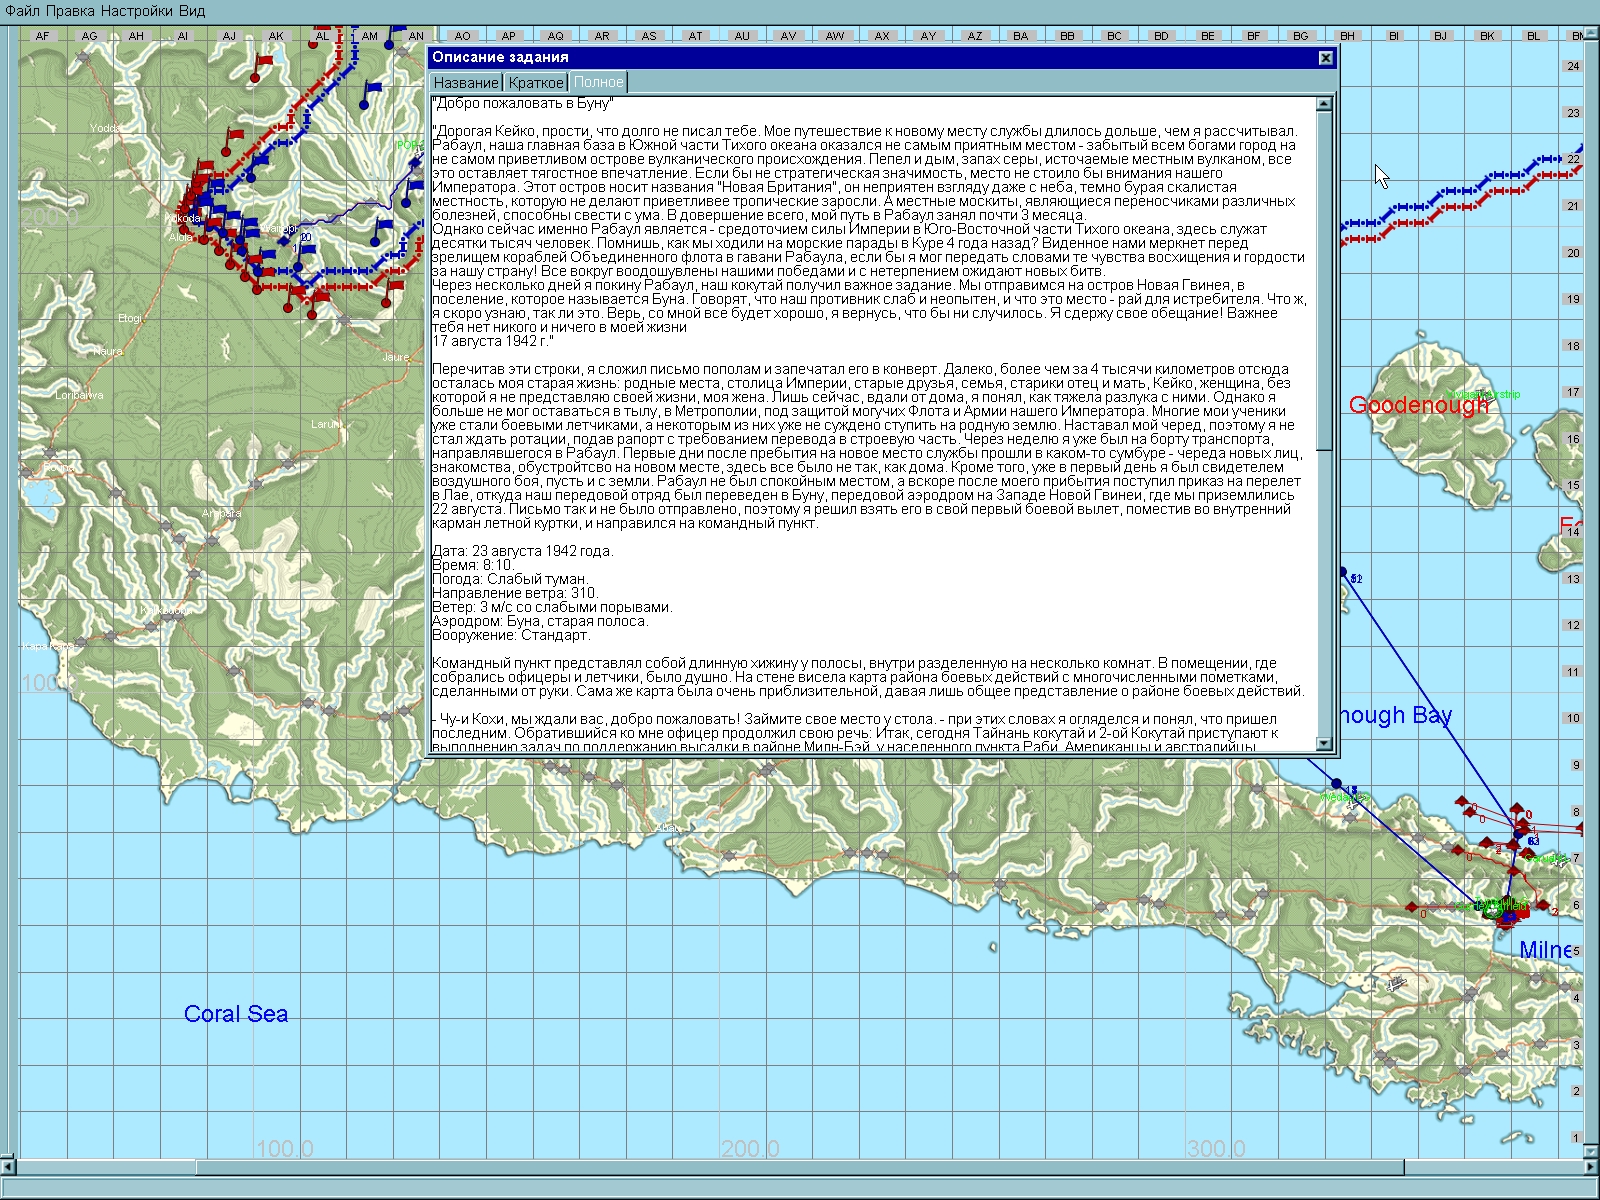This screenshot has width=1600, height=1200.
Task: Click the Yodda town label
Action: [104, 128]
